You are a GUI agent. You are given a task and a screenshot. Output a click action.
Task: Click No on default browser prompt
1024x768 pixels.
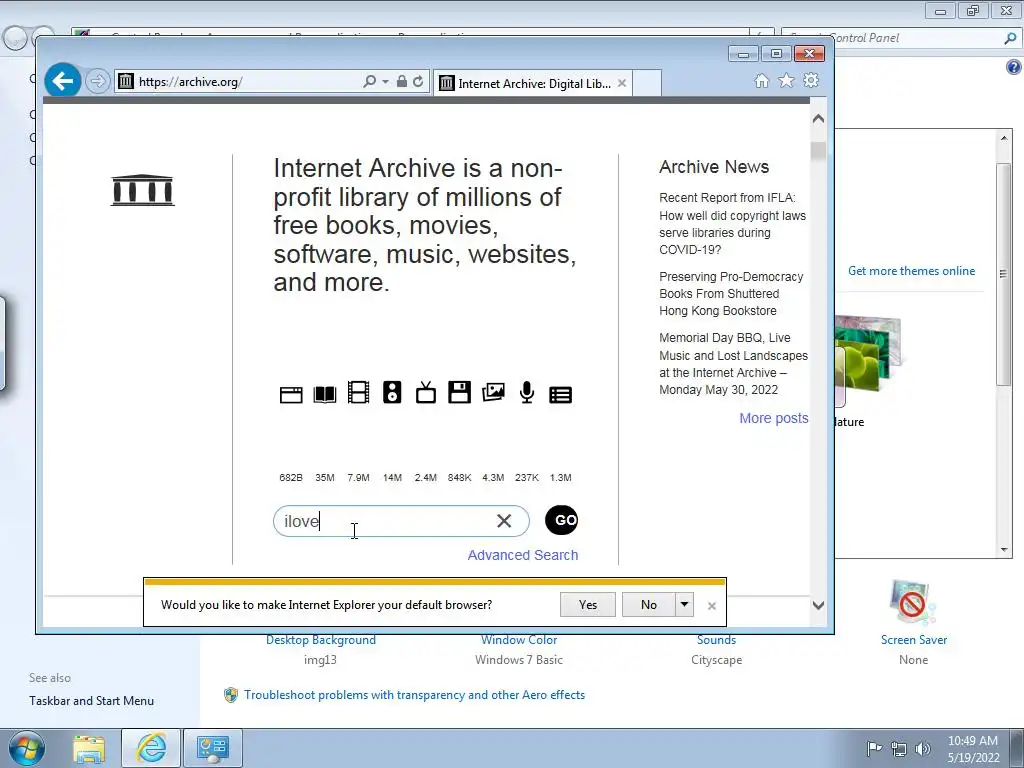648,605
